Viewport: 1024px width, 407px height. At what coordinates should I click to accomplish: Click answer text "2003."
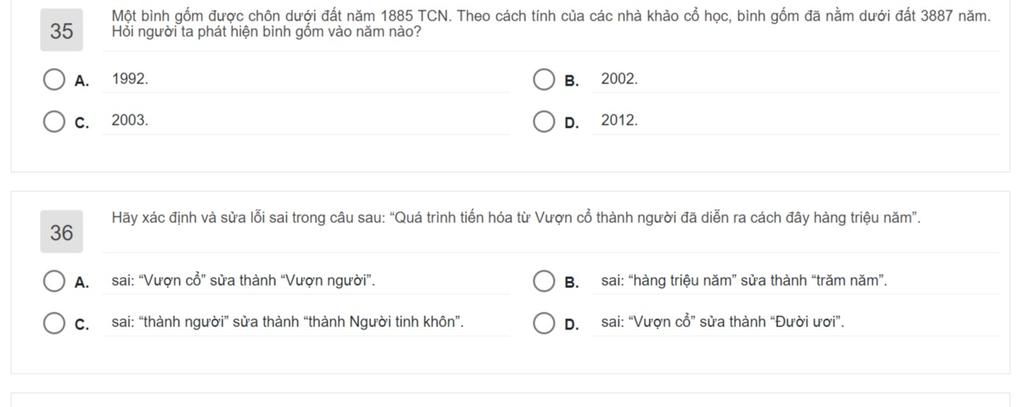click(130, 120)
